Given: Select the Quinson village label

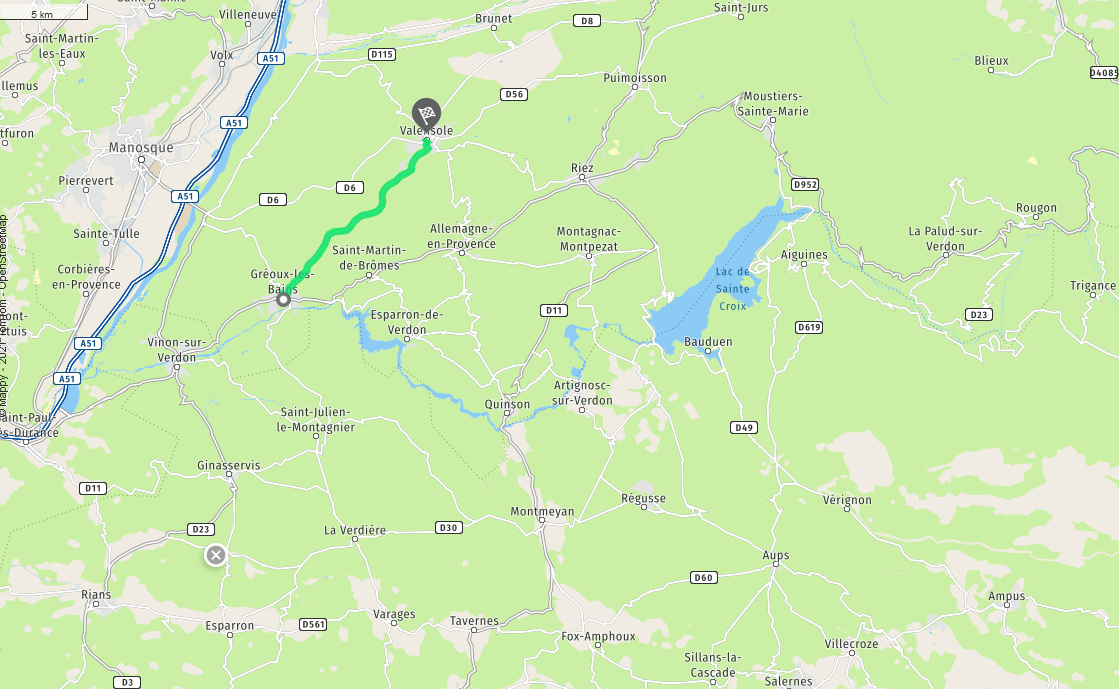Looking at the screenshot, I should (x=507, y=404).
